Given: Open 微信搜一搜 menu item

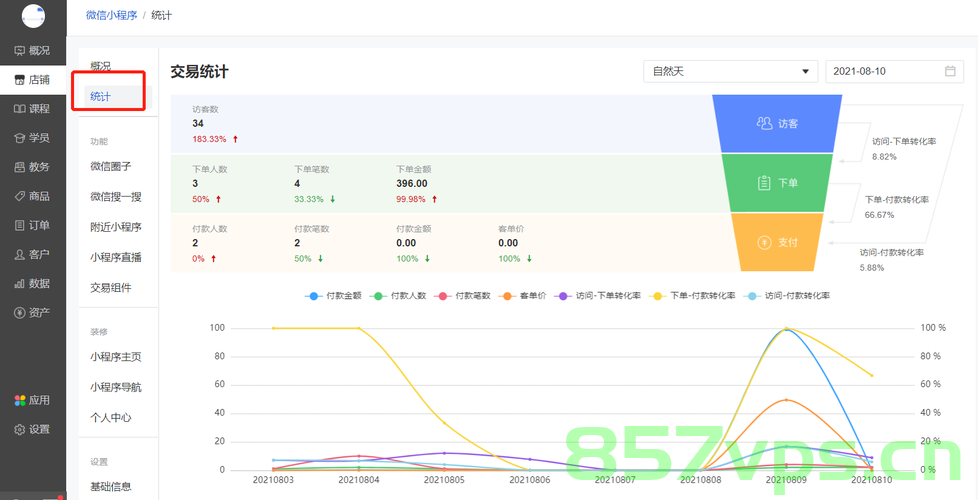Looking at the screenshot, I should click(116, 197).
